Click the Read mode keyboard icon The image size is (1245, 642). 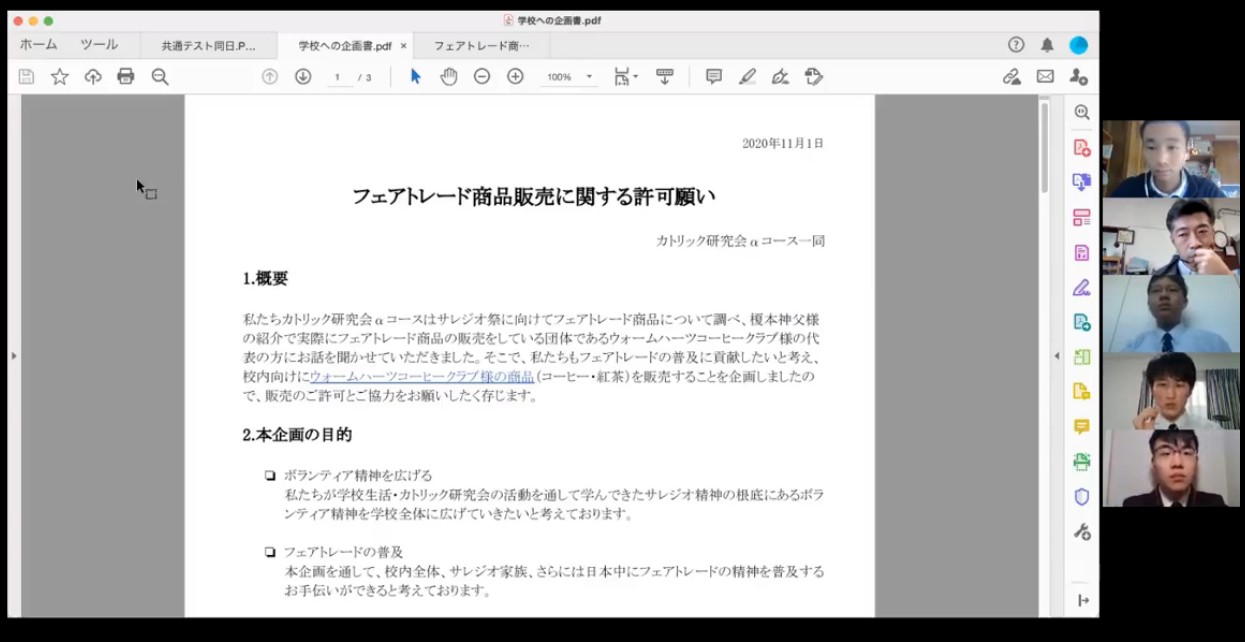[x=665, y=77]
